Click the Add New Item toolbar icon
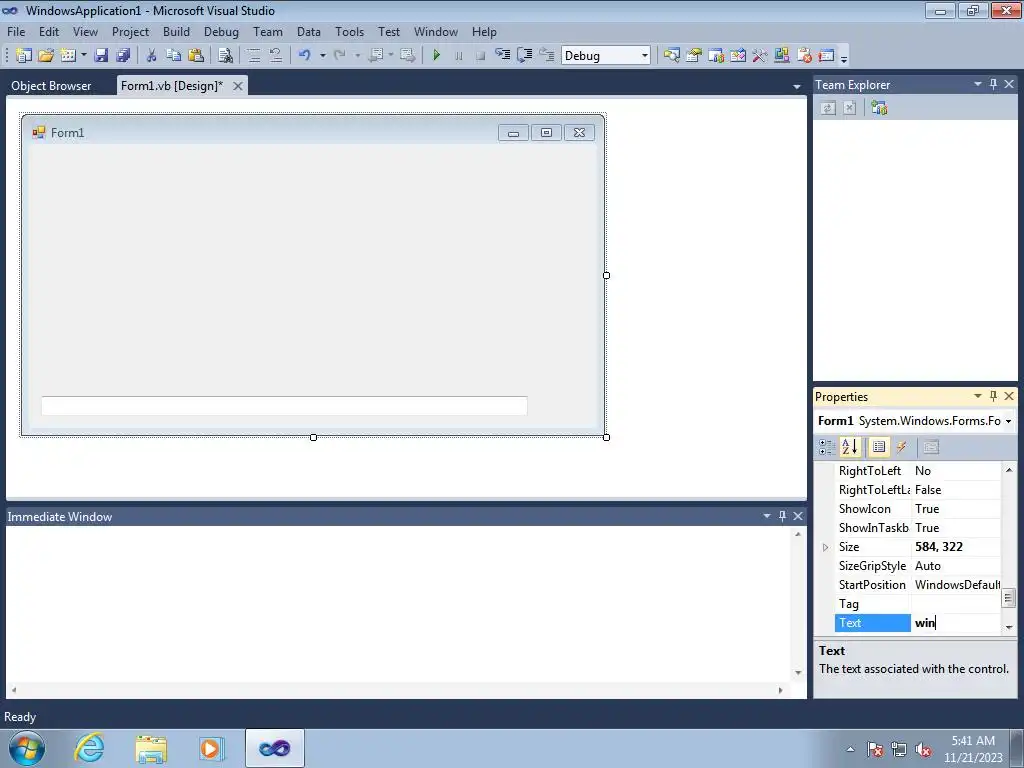 coord(68,56)
